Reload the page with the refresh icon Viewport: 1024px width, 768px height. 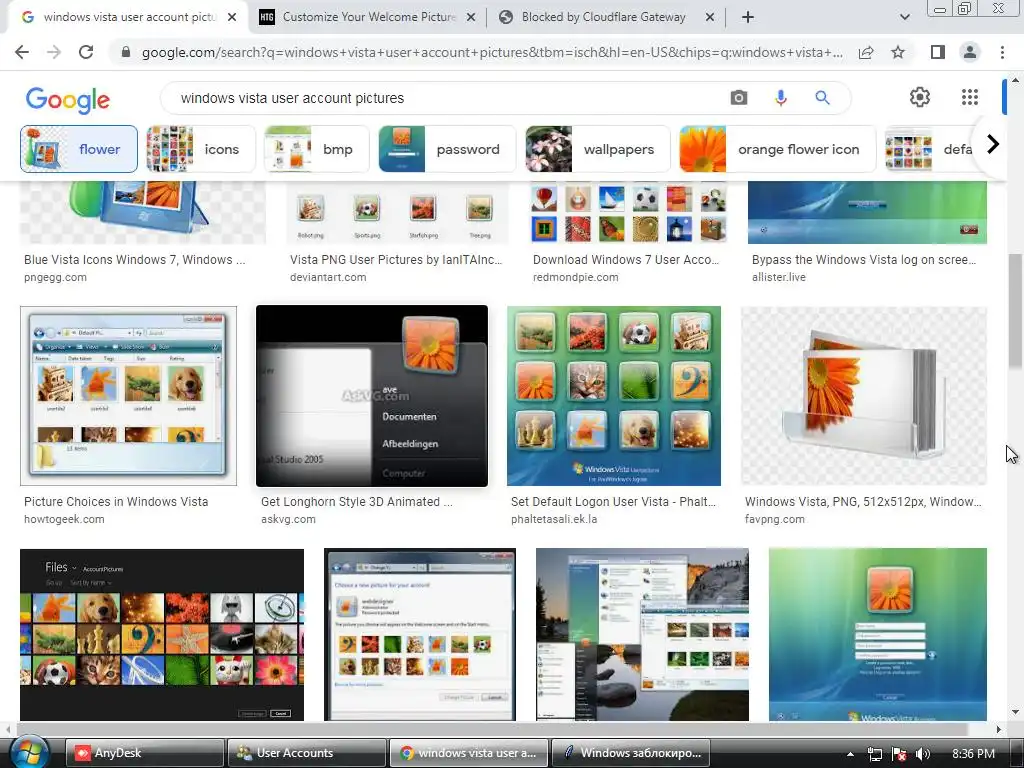[x=86, y=52]
